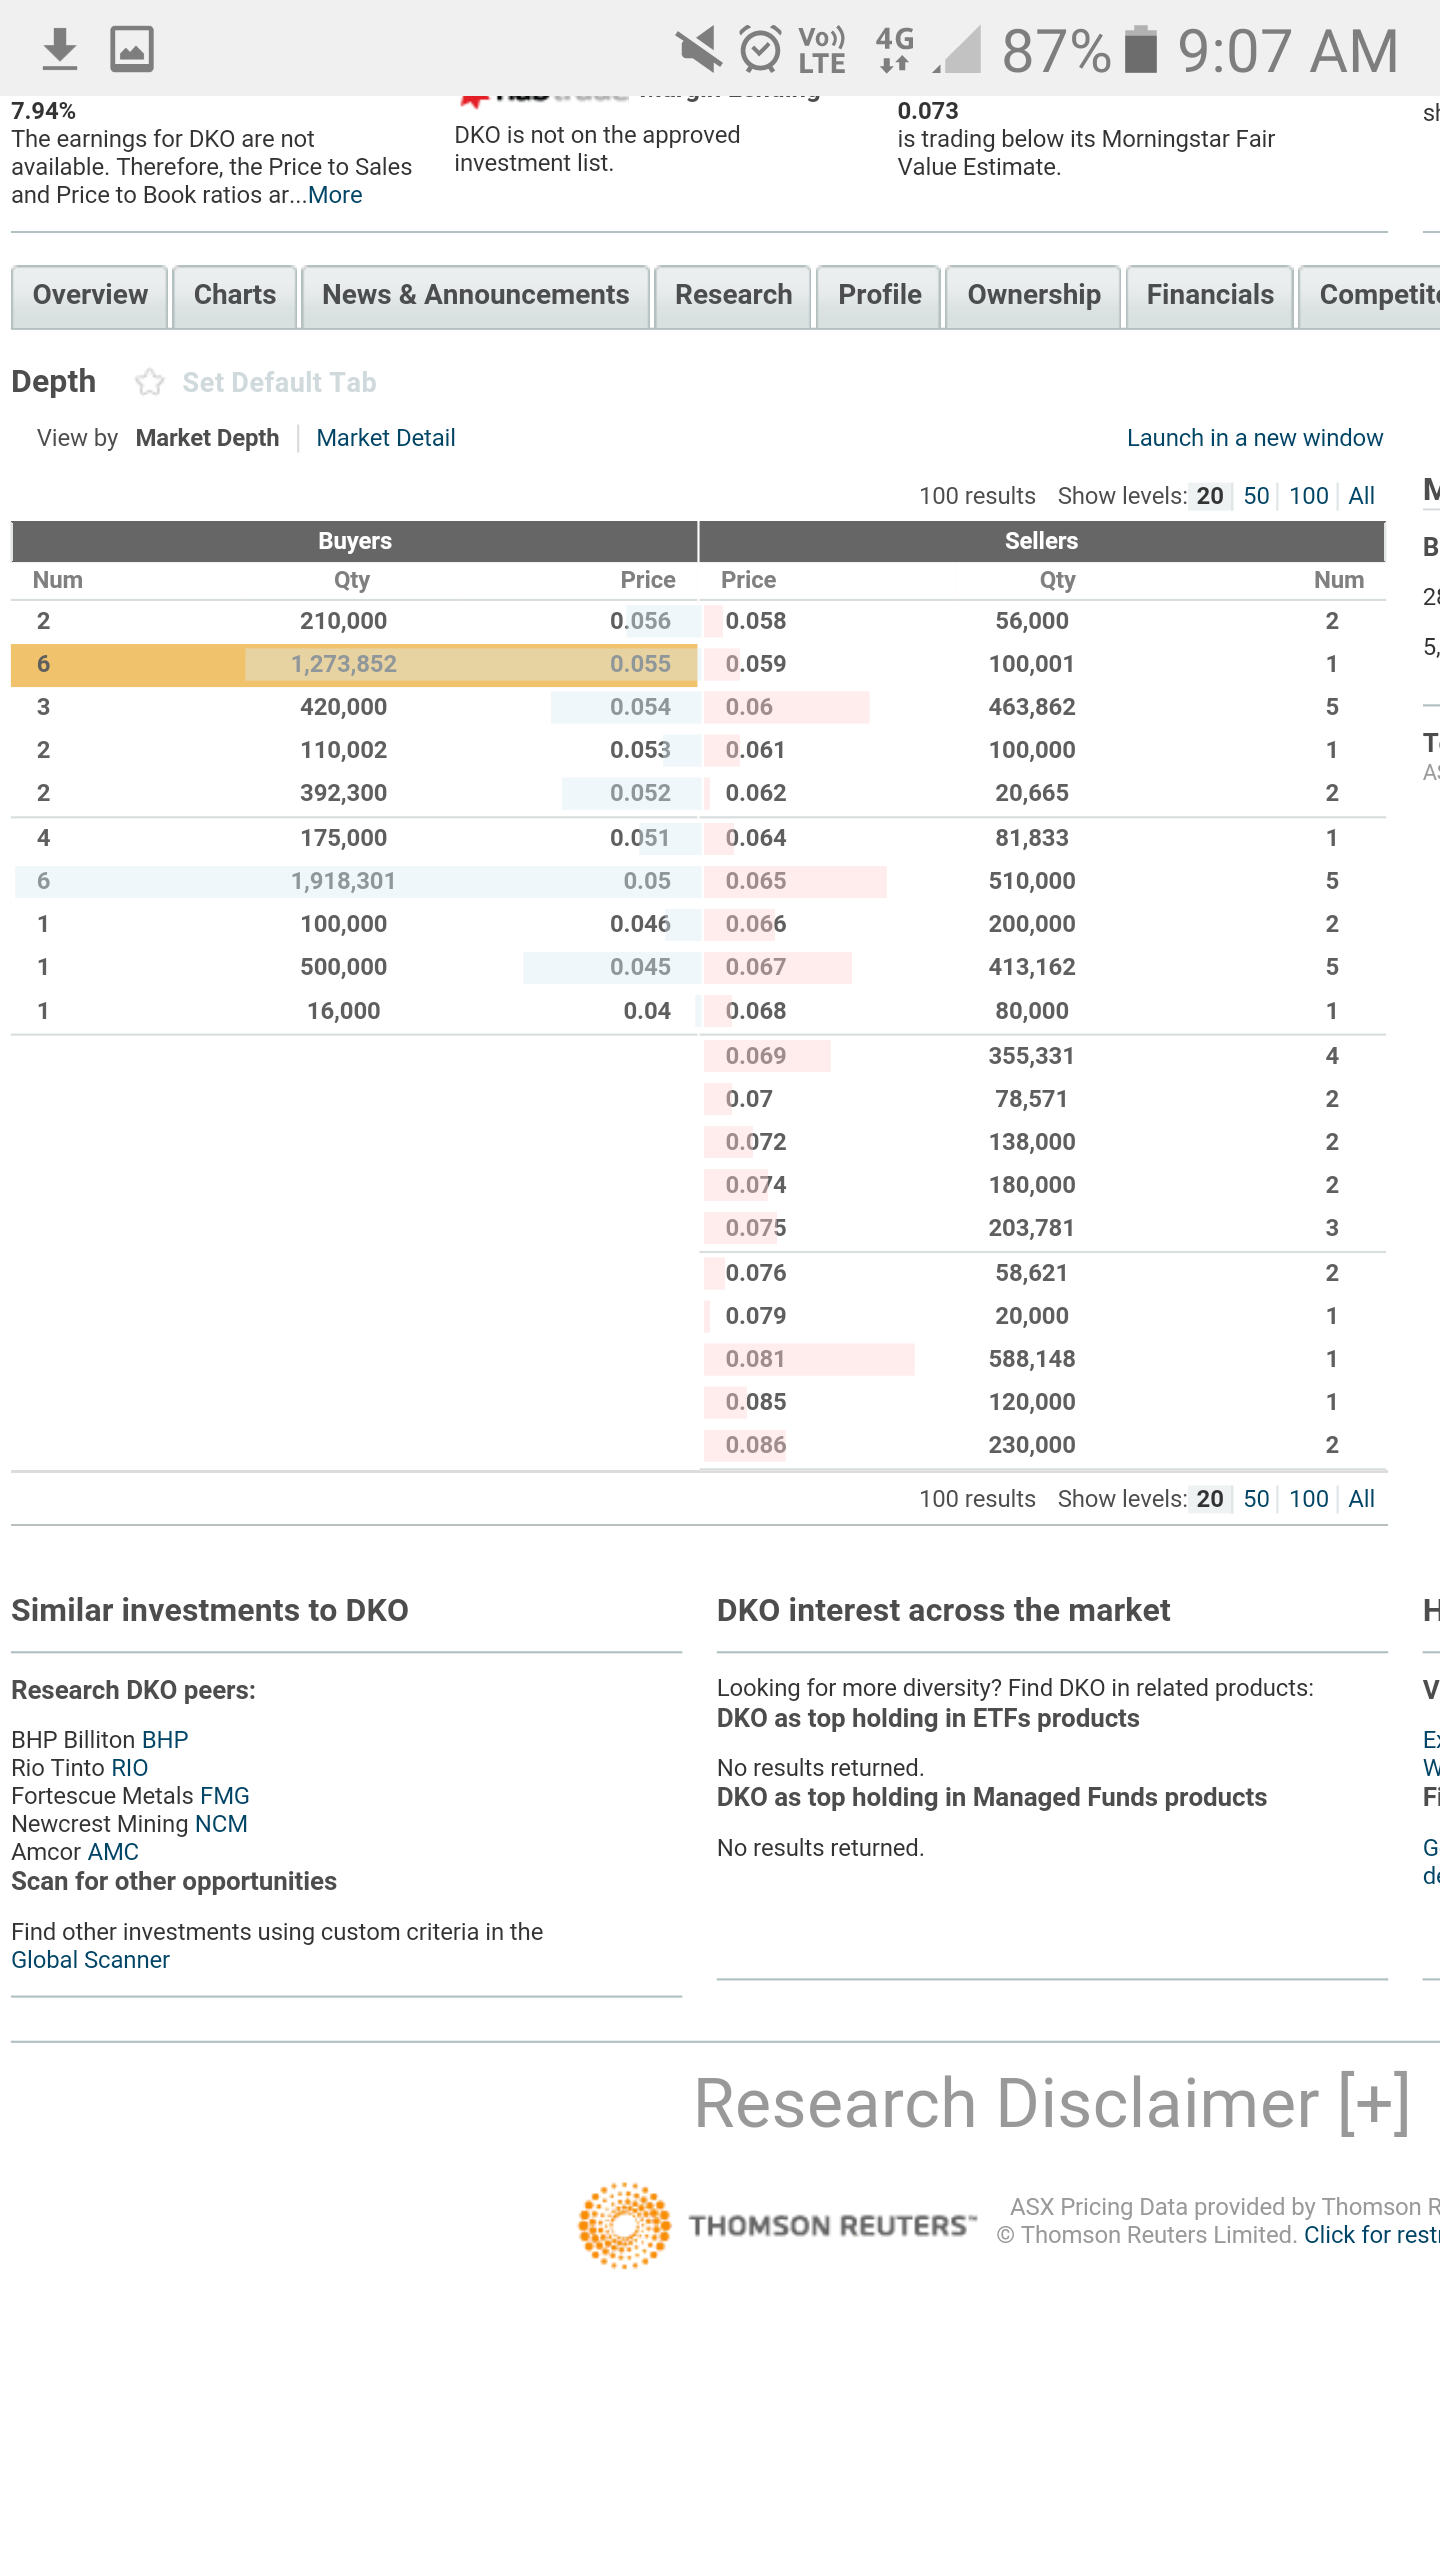This screenshot has height=2560, width=1440.
Task: Click seller price 0.079
Action: [x=756, y=1316]
